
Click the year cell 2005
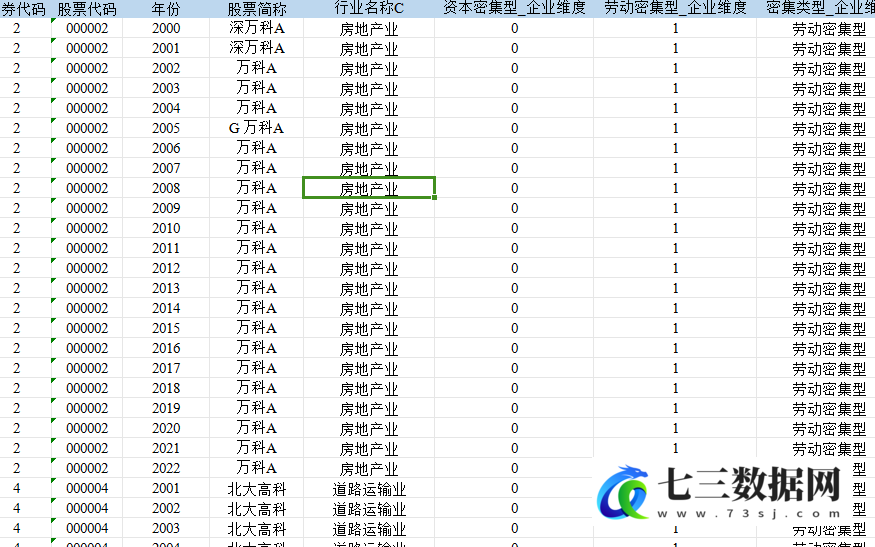166,128
